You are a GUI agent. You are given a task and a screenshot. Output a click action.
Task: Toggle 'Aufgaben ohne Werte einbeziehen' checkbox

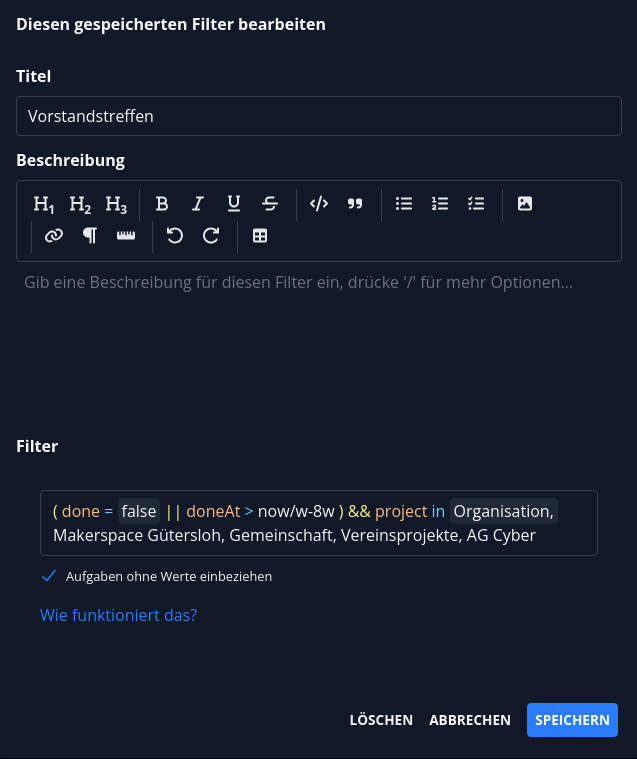(48, 576)
